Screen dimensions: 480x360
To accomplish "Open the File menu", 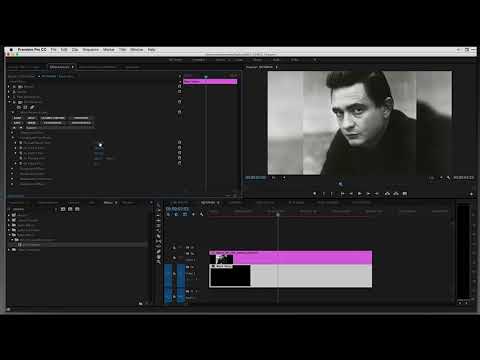I will 54,49.
